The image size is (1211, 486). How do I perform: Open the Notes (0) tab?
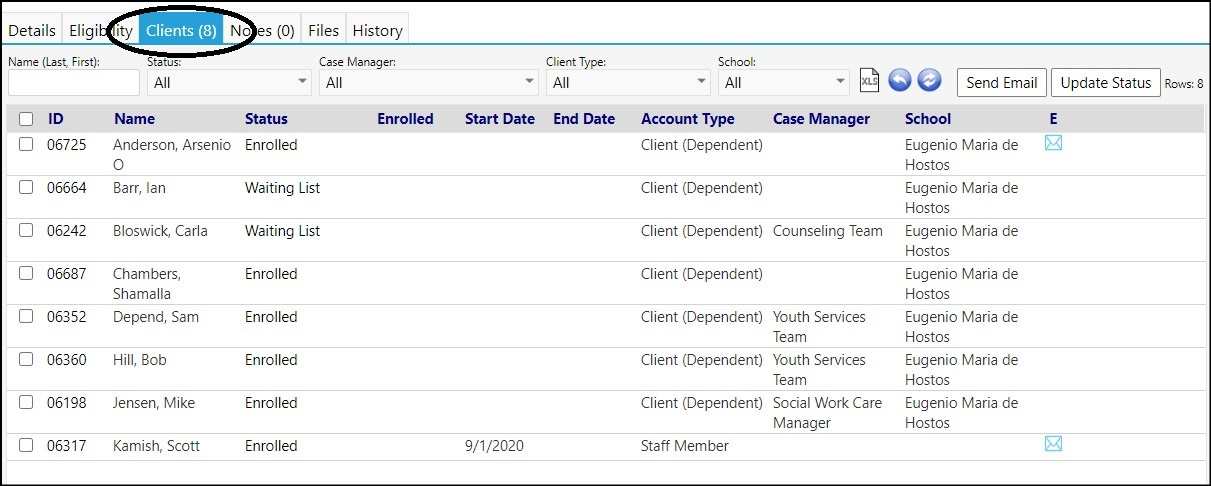pyautogui.click(x=262, y=30)
